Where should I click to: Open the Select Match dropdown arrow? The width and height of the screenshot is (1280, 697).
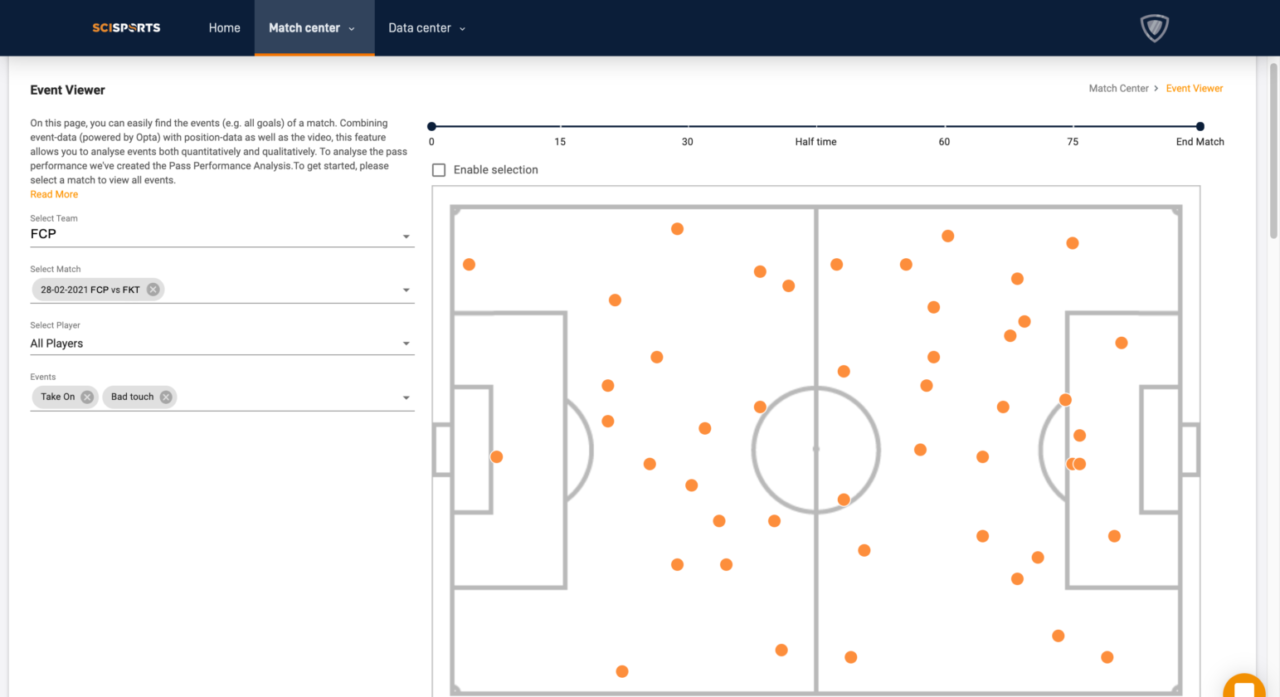pyautogui.click(x=406, y=291)
